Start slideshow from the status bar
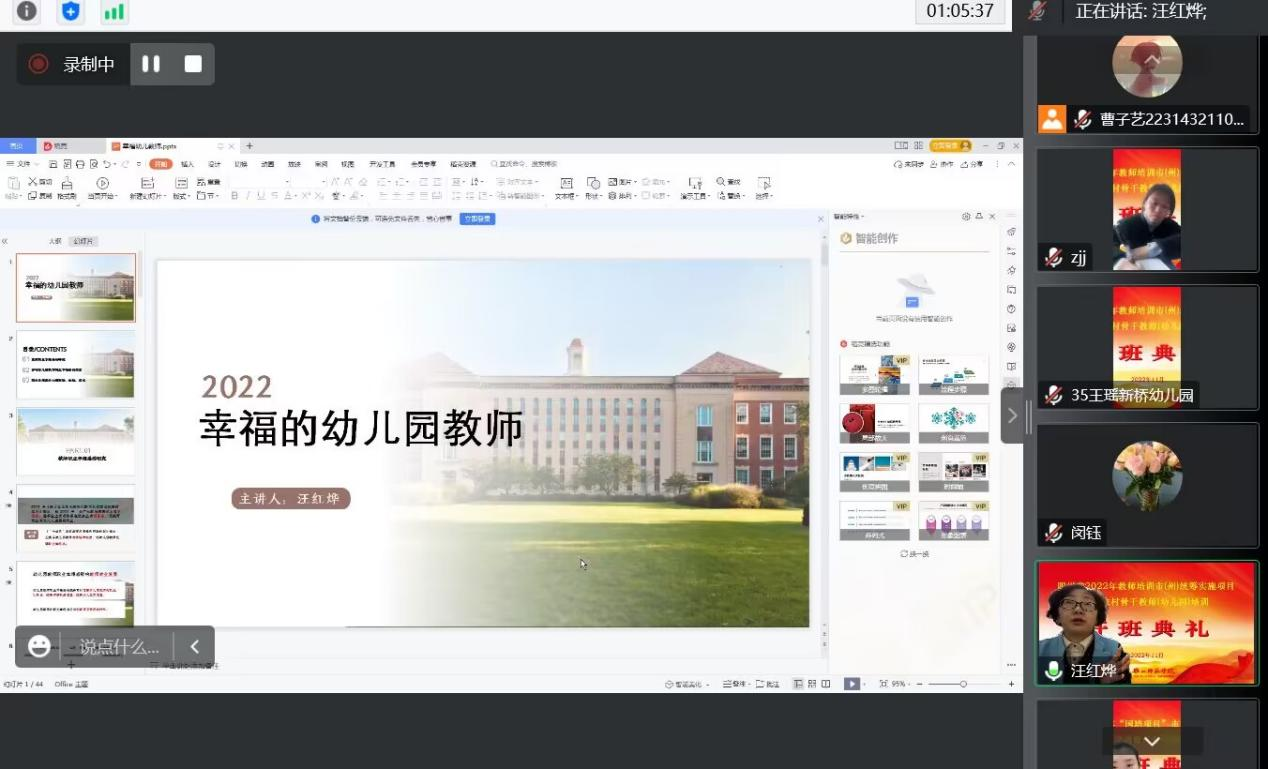This screenshot has width=1268, height=769. [851, 684]
